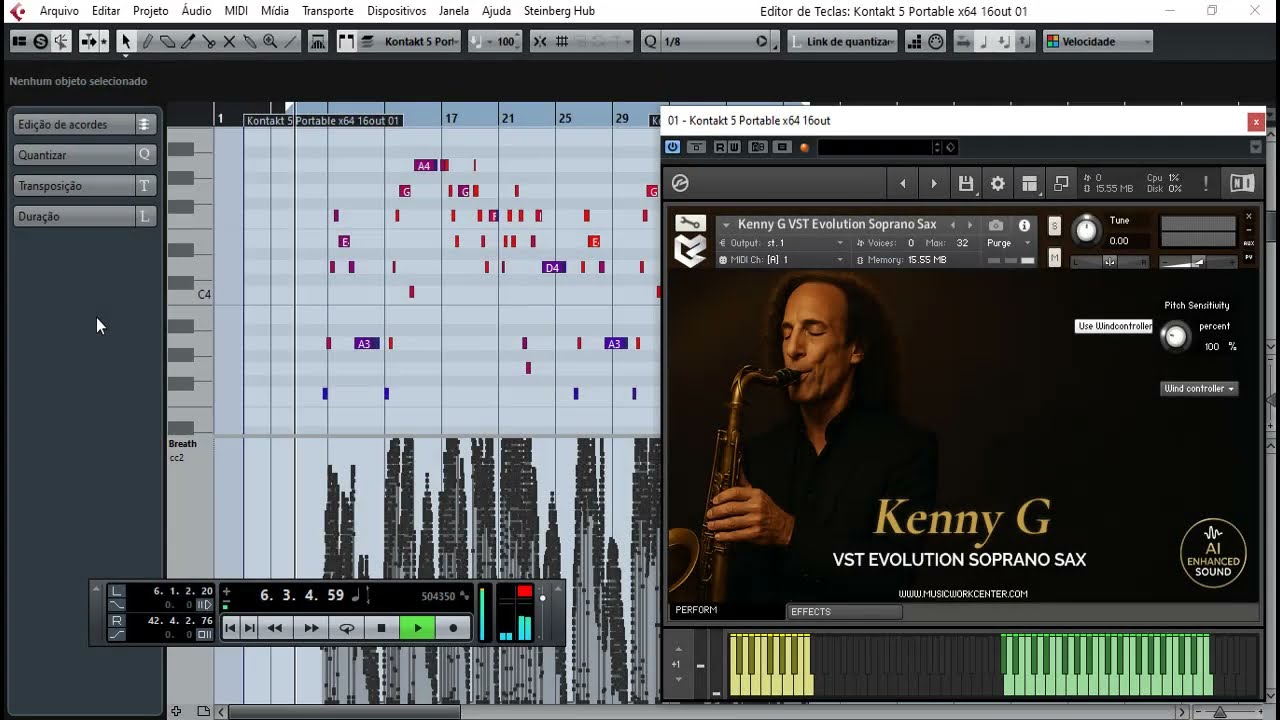Toggle the Read automation R button
This screenshot has width=1280, height=720.
tap(721, 147)
